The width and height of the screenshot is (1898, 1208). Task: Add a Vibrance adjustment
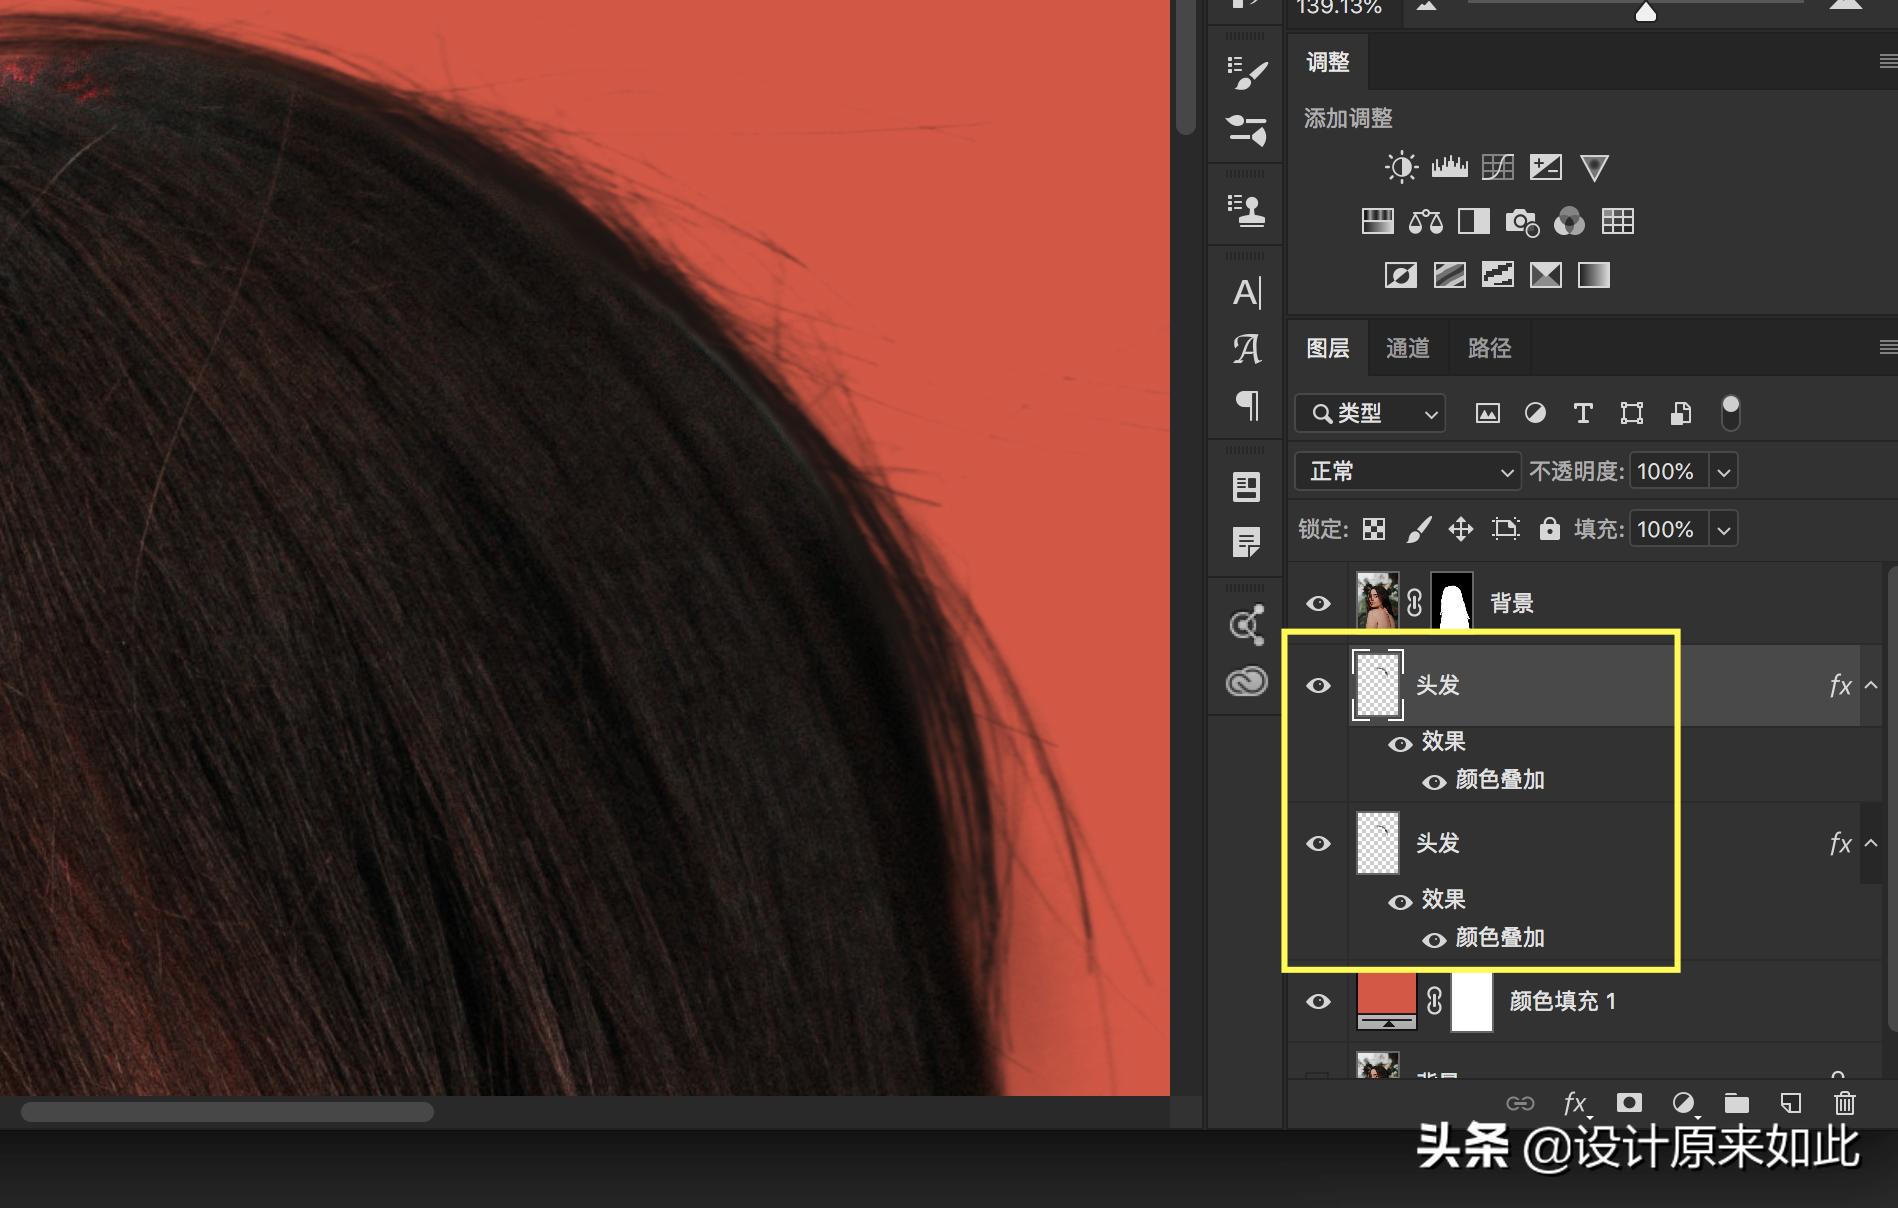[1594, 167]
